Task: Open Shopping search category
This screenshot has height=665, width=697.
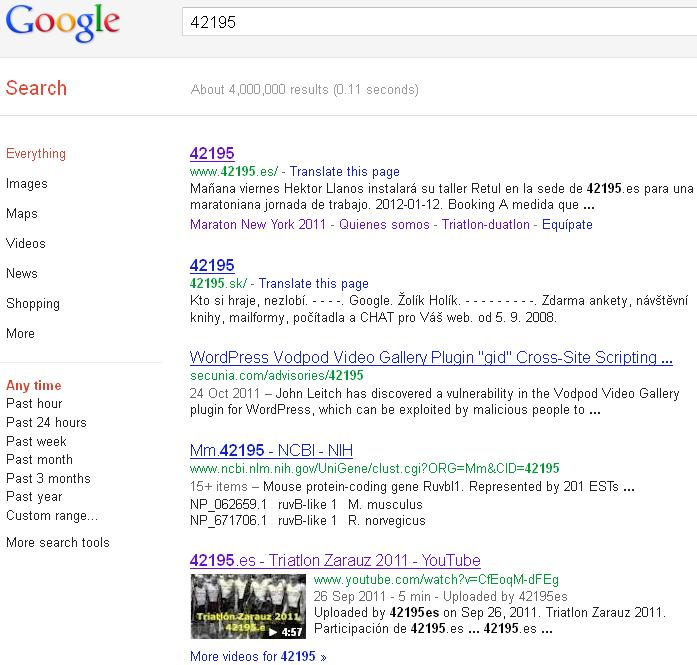Action: pos(33,304)
